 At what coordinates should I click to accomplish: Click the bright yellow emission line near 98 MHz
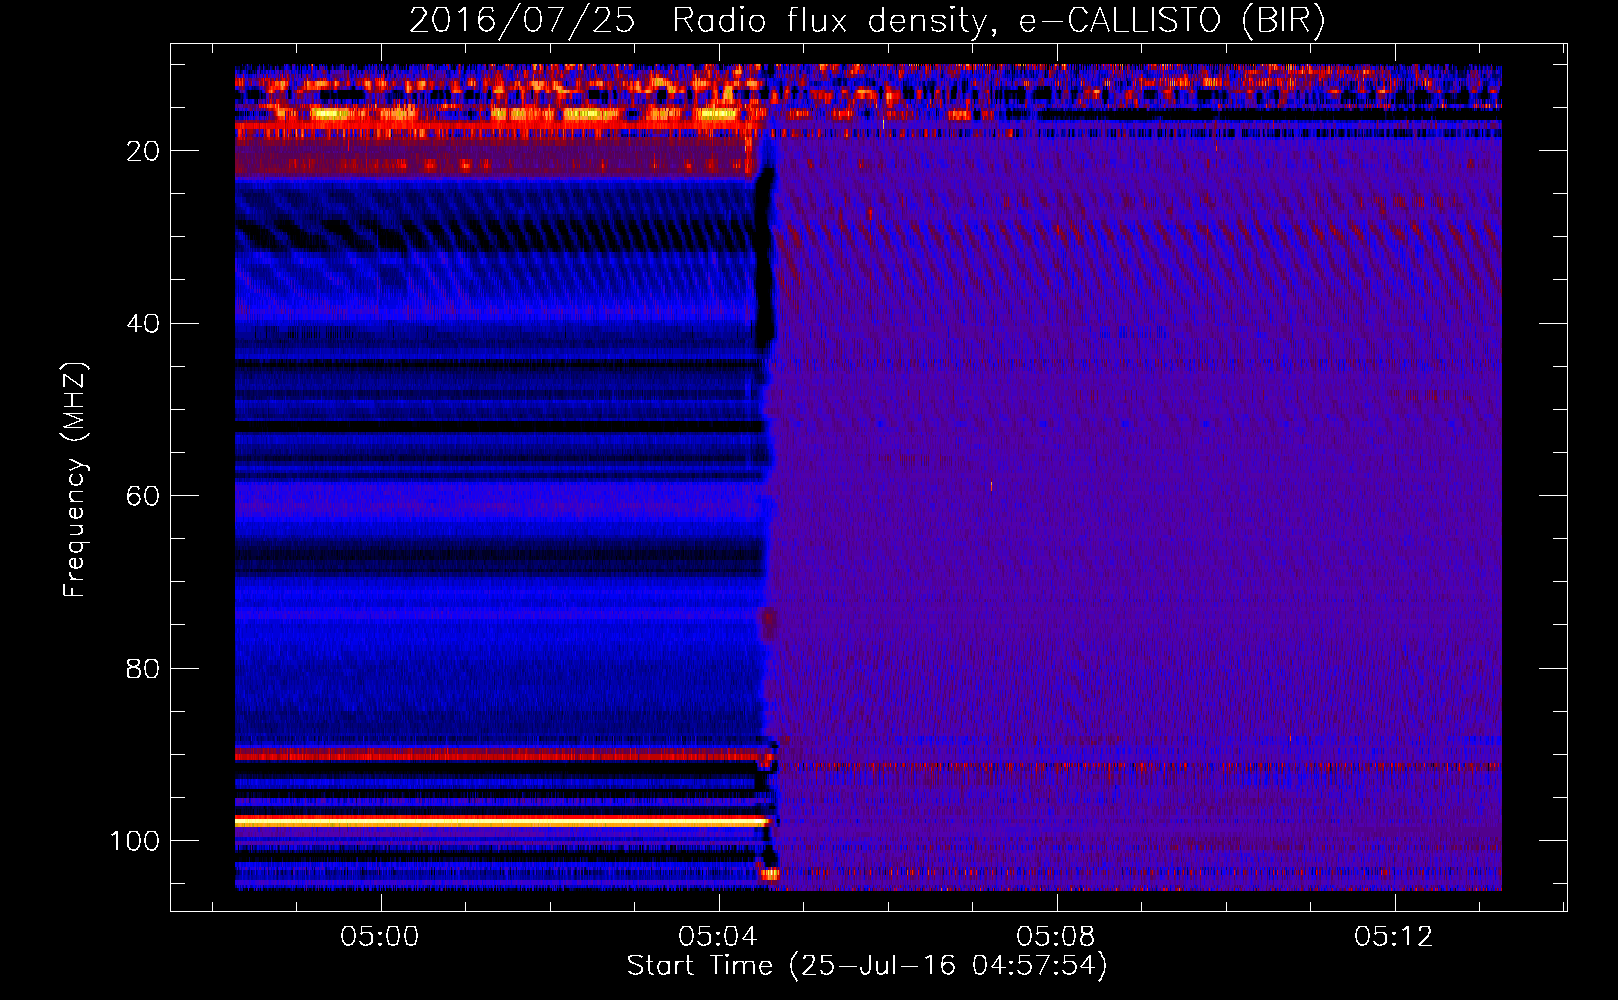pyautogui.click(x=503, y=821)
